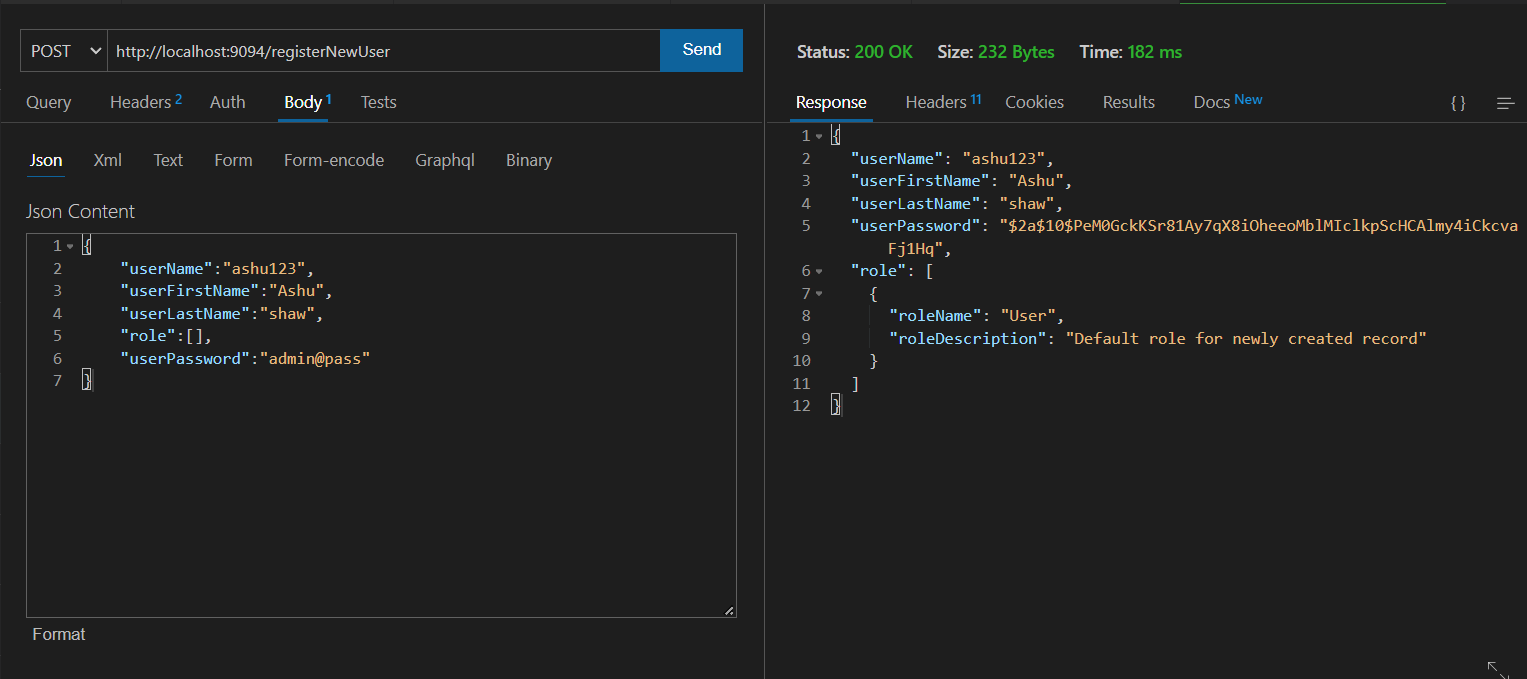Select the Graphql body type
Viewport: 1527px width, 679px height.
click(x=444, y=160)
